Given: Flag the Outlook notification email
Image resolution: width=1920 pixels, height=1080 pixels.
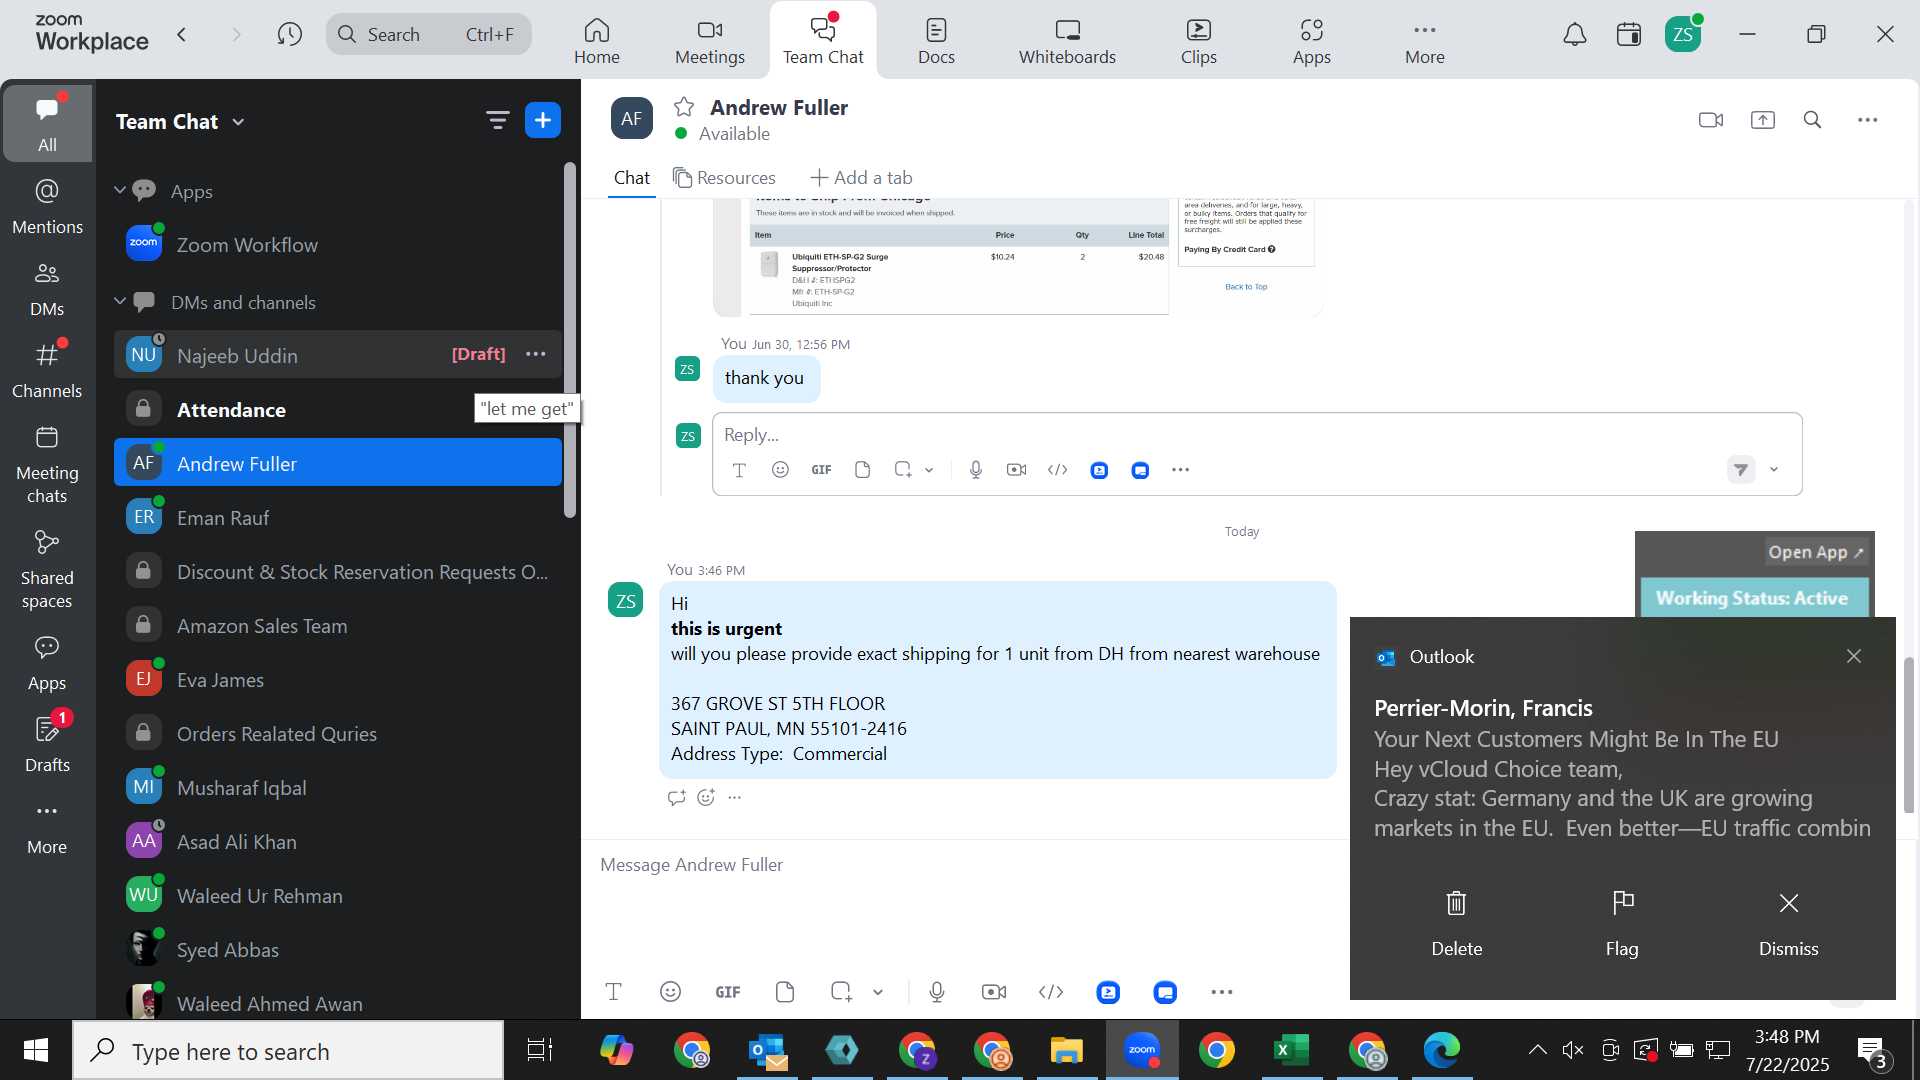Looking at the screenshot, I should [1622, 924].
